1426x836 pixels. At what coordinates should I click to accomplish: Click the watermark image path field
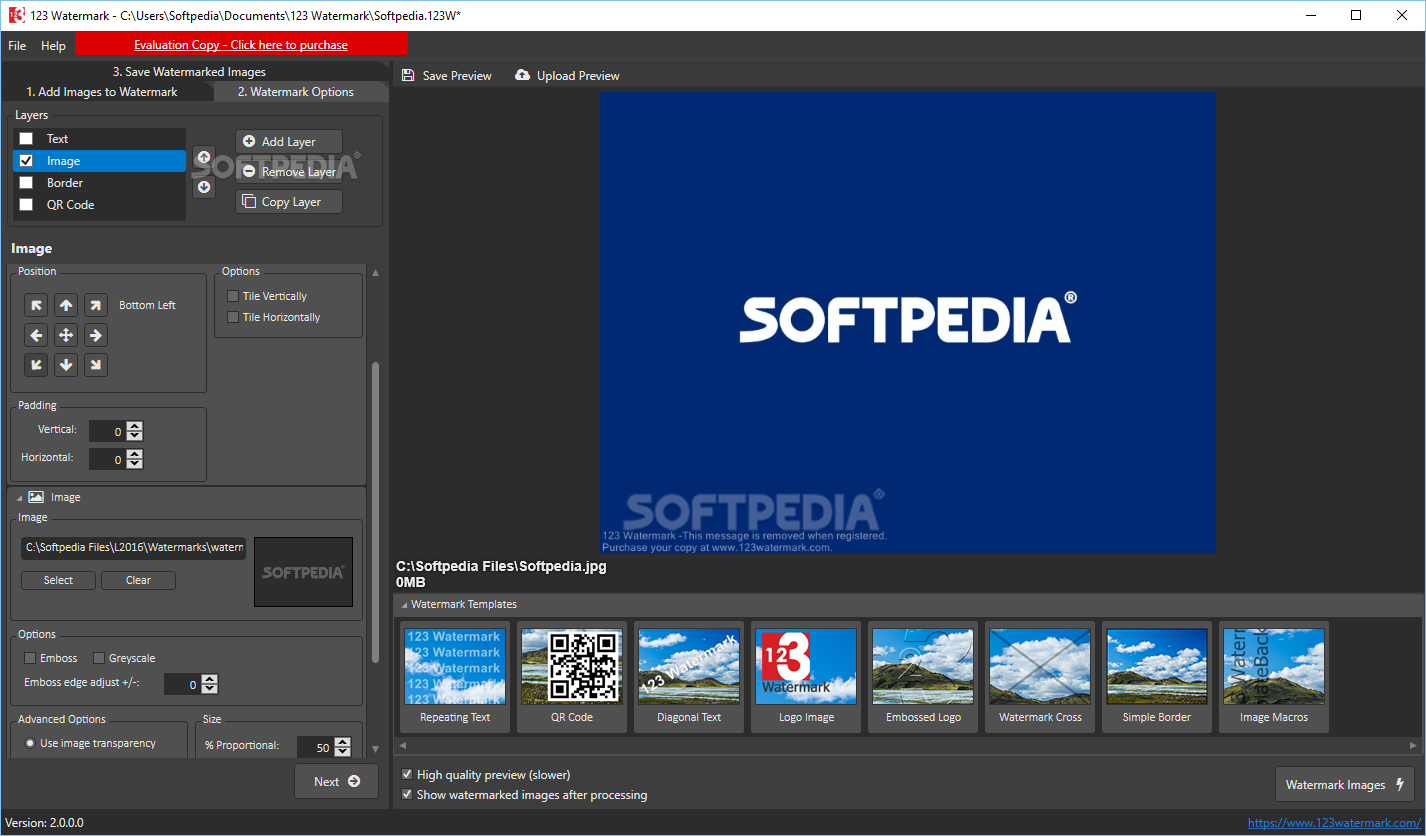[133, 547]
